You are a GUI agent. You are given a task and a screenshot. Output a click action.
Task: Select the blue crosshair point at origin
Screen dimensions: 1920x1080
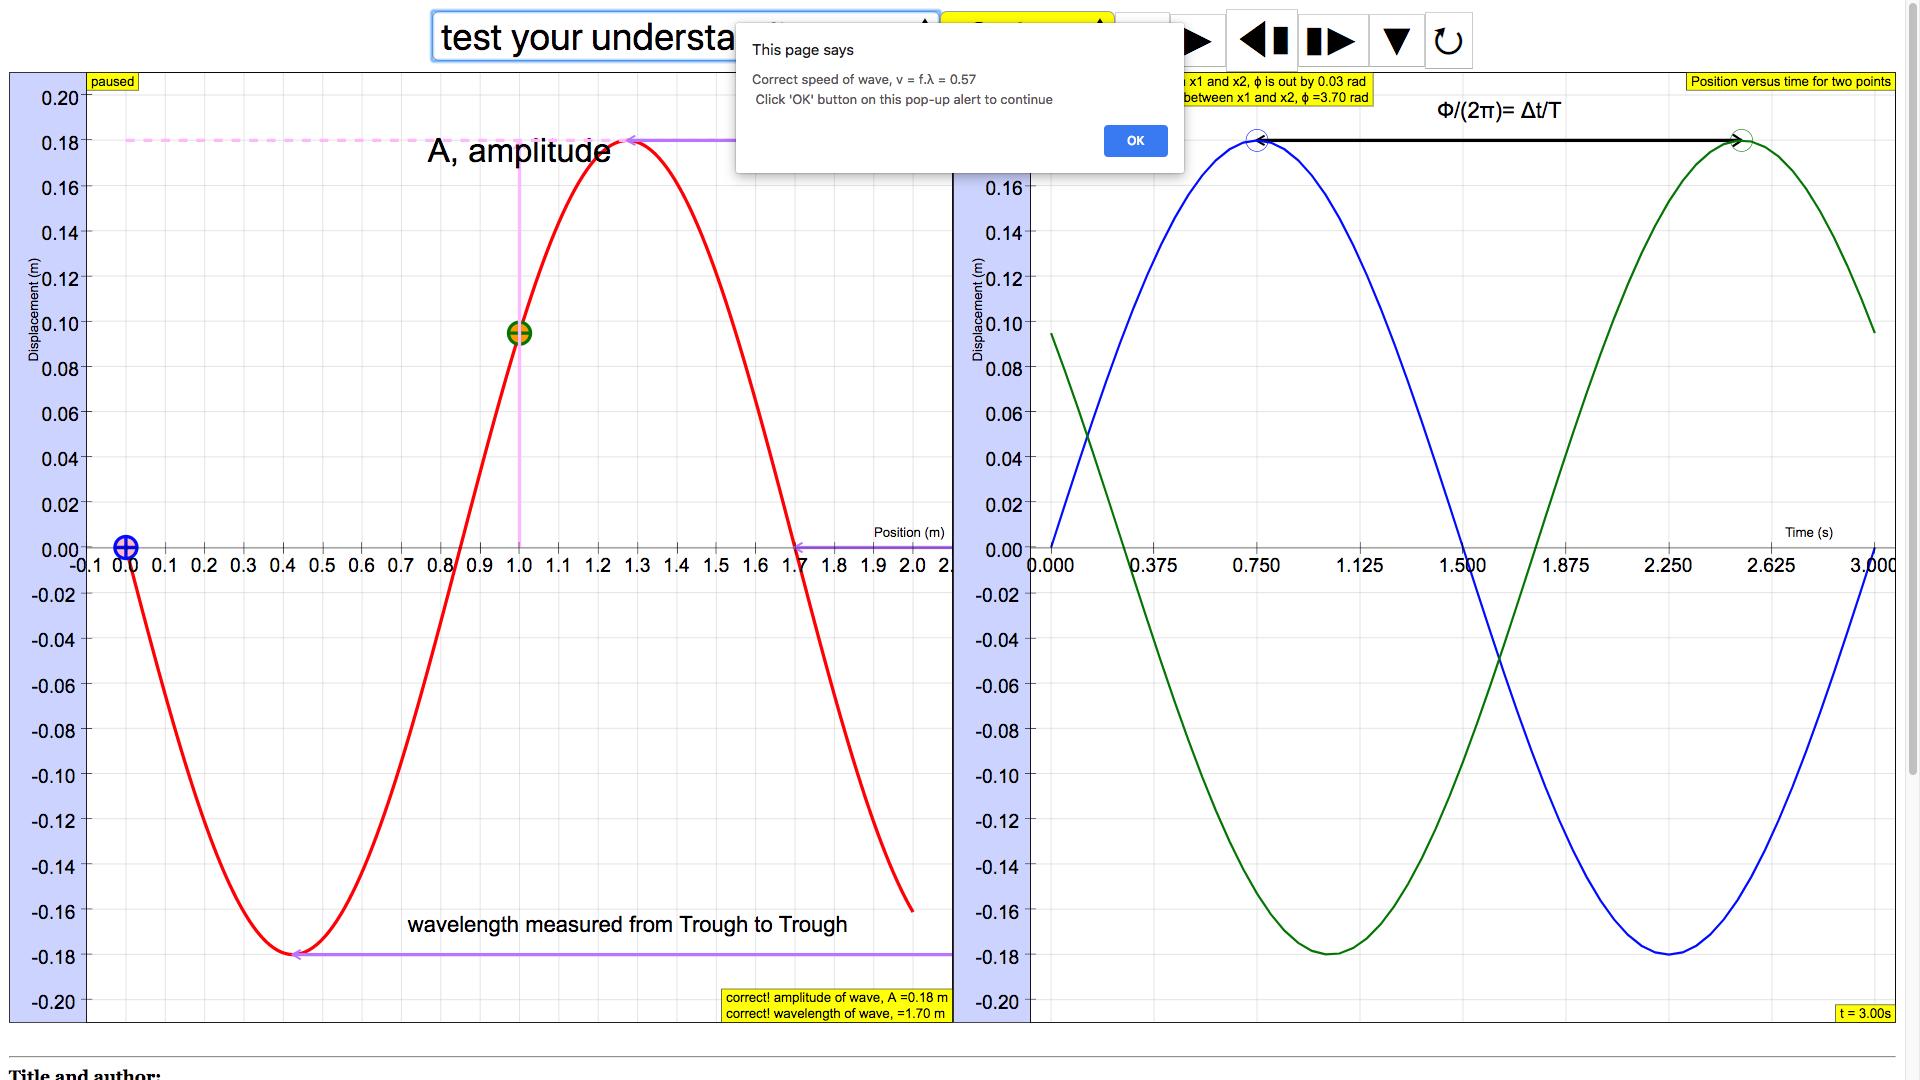point(125,547)
